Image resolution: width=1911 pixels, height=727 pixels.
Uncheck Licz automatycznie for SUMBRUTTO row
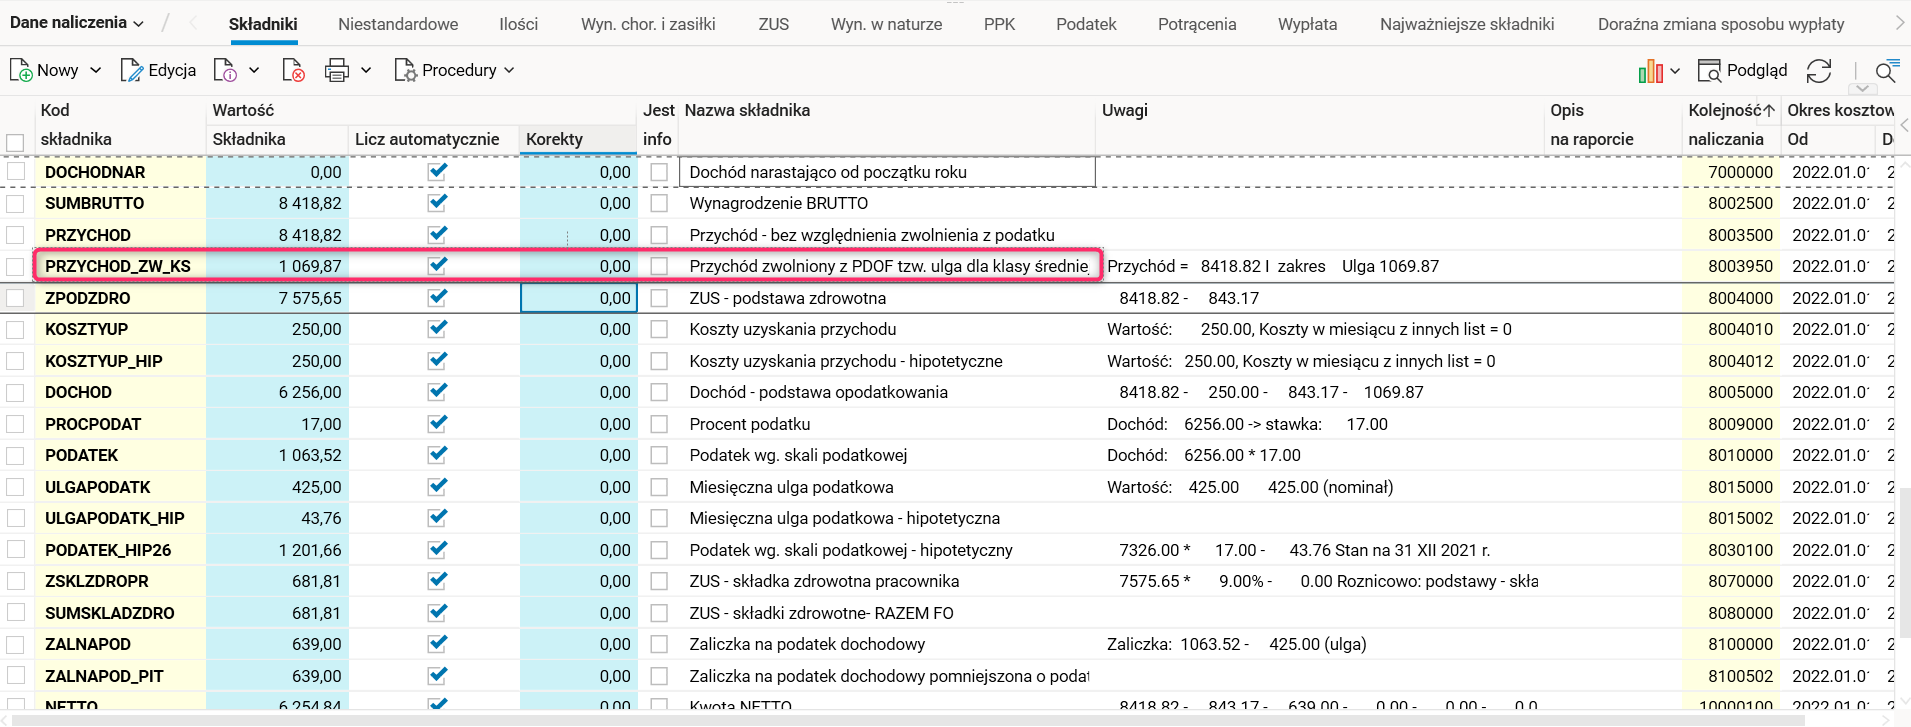pyautogui.click(x=437, y=203)
